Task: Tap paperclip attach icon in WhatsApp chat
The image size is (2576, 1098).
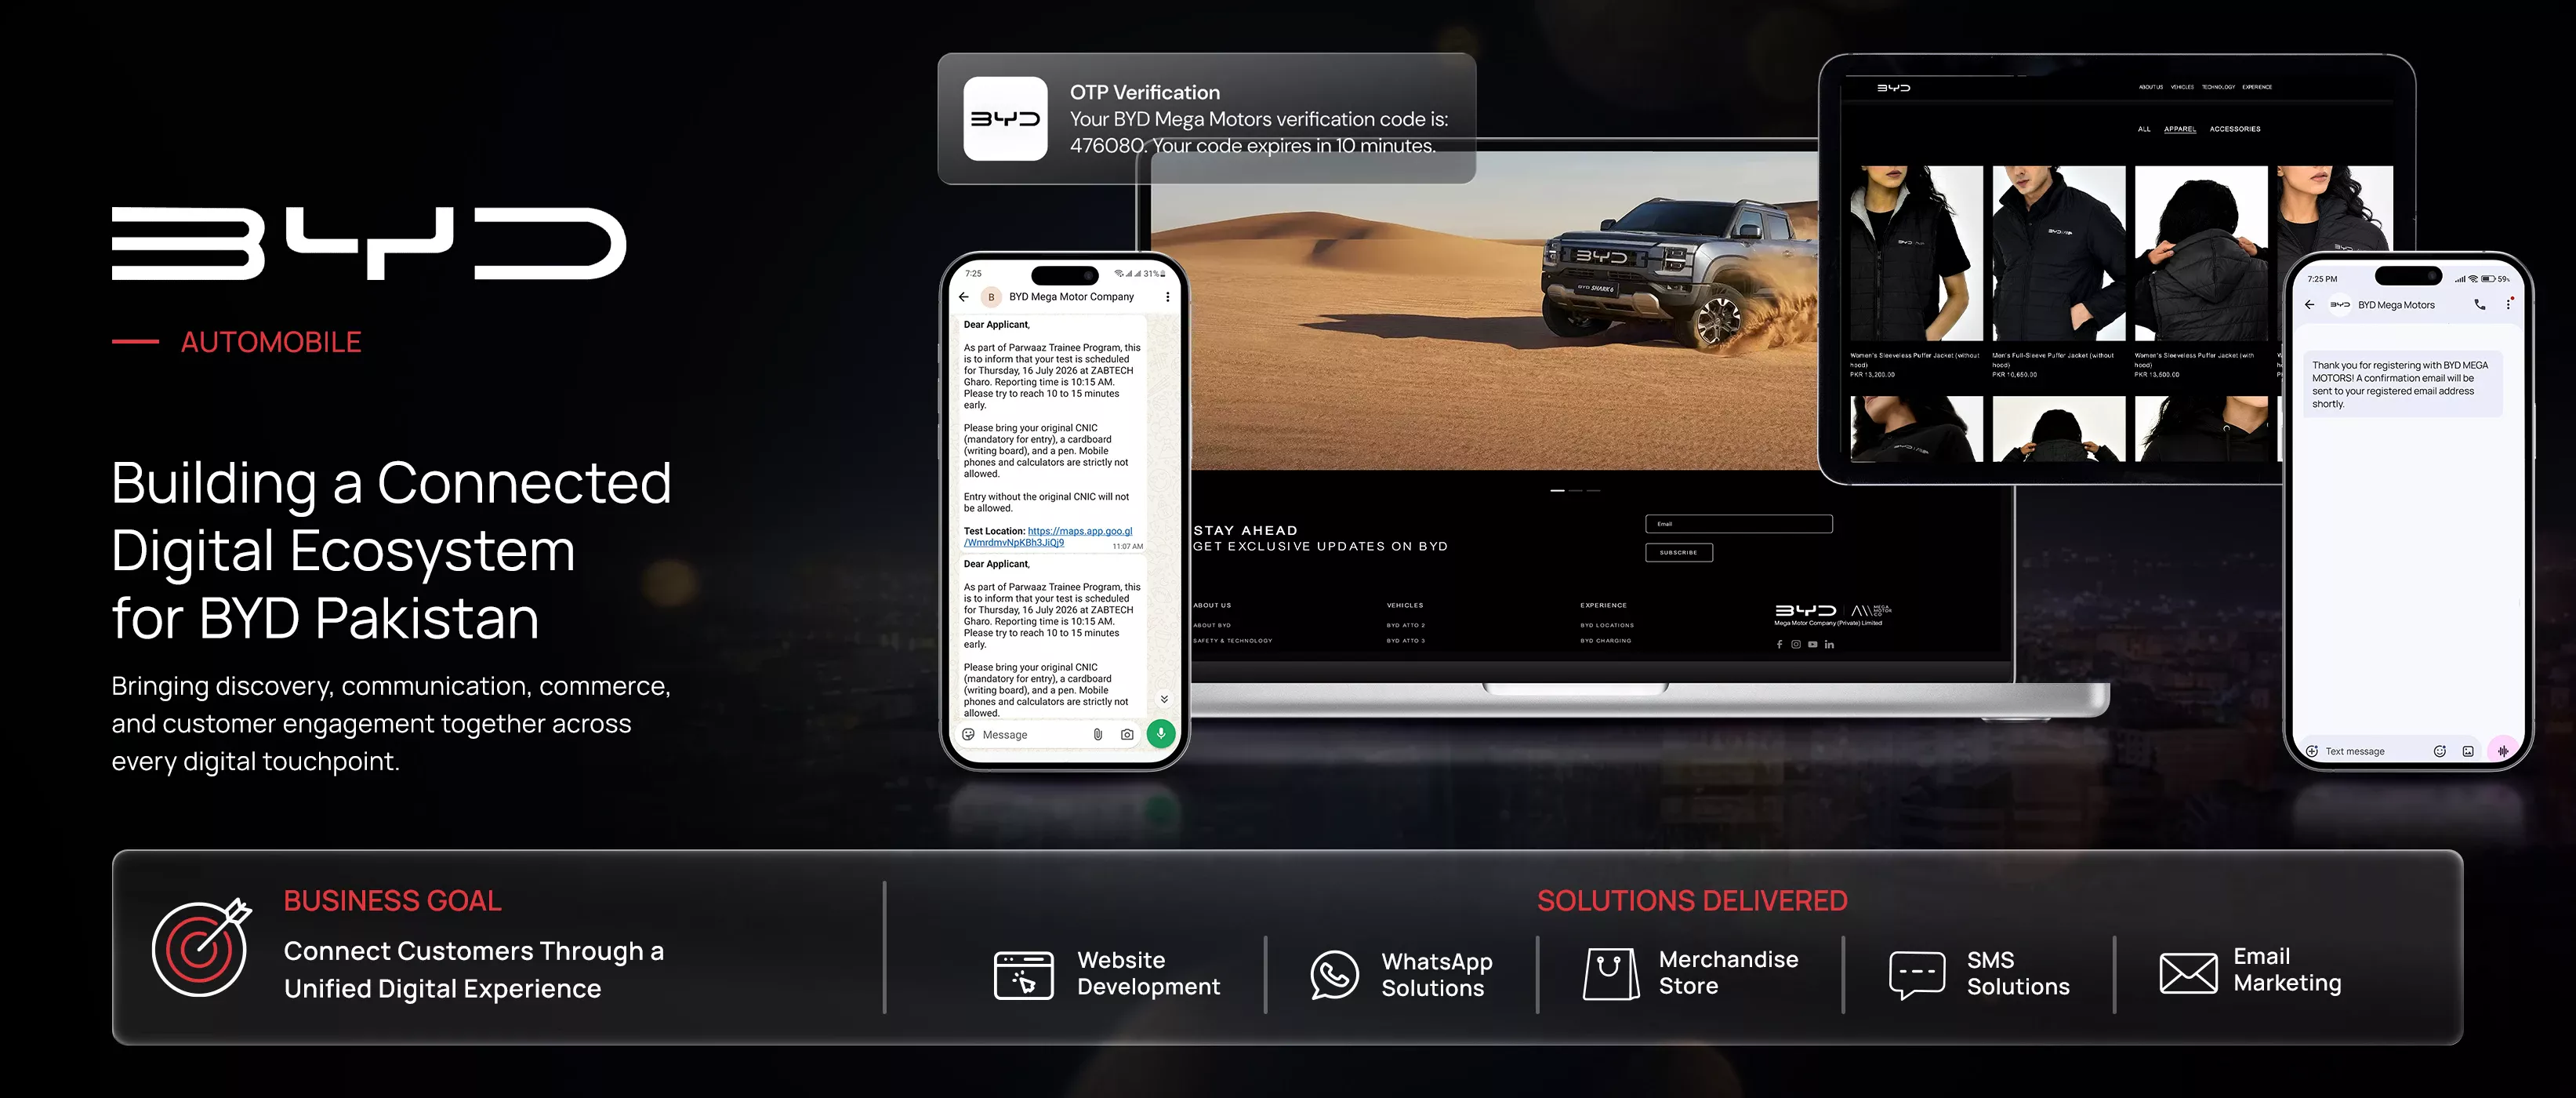Action: [x=1097, y=734]
